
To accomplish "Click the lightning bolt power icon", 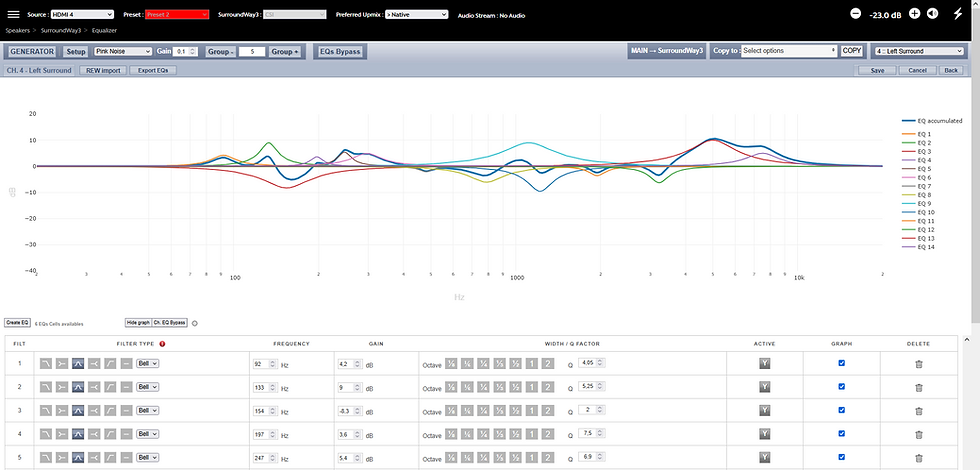I will [958, 14].
